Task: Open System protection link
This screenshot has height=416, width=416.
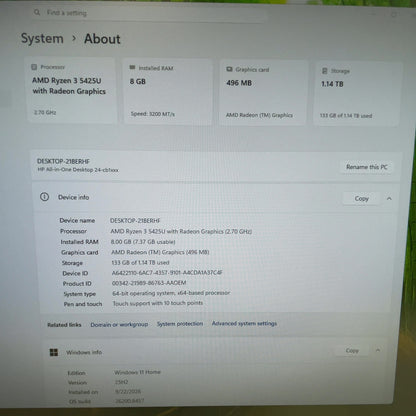Action: 180,324
